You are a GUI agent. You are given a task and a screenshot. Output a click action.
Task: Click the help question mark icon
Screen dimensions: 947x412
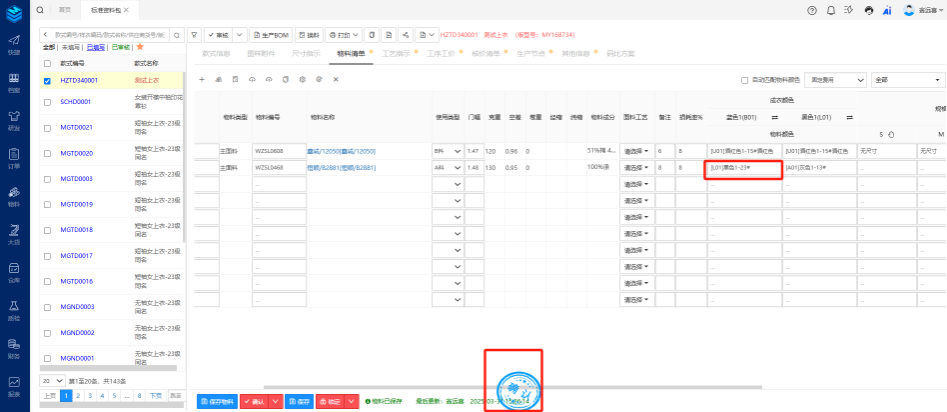[812, 10]
